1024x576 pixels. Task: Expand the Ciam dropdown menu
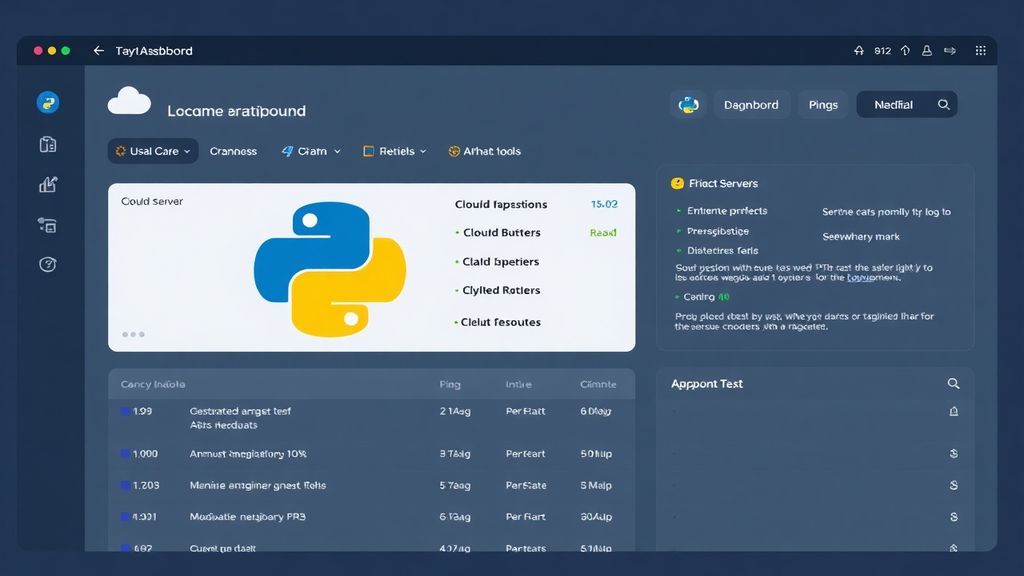tap(311, 151)
